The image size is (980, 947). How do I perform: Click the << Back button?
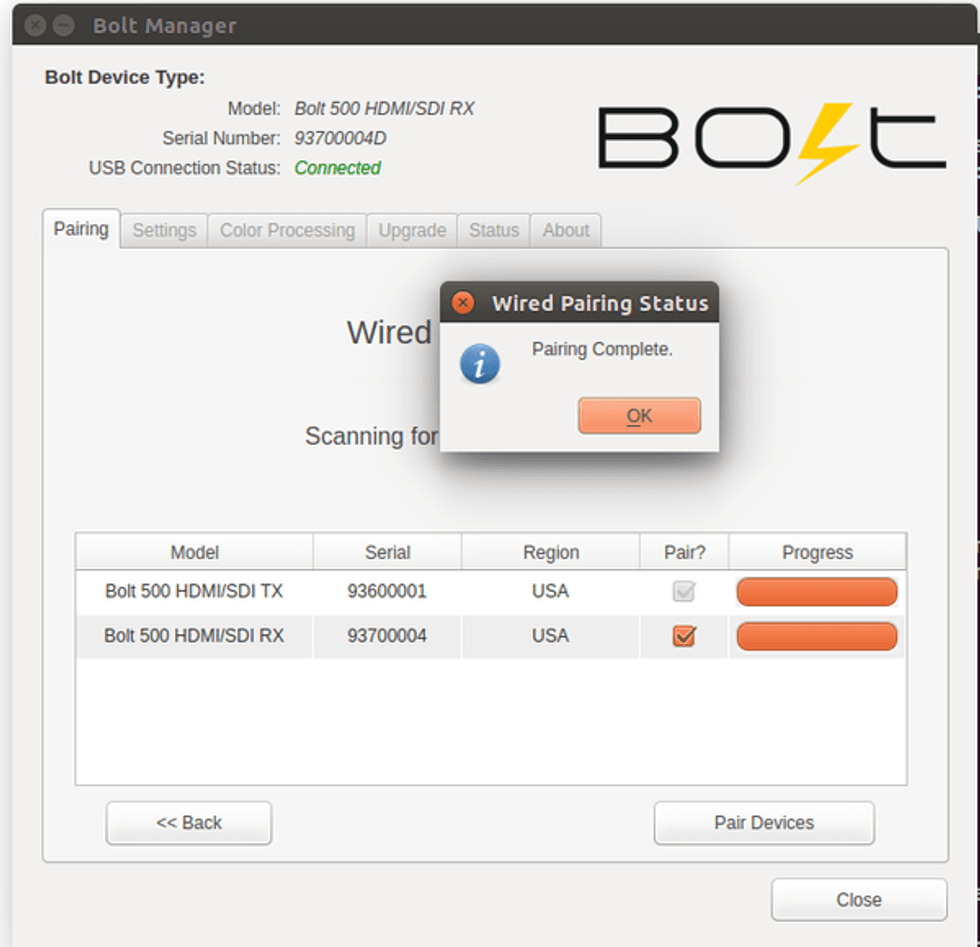click(189, 823)
